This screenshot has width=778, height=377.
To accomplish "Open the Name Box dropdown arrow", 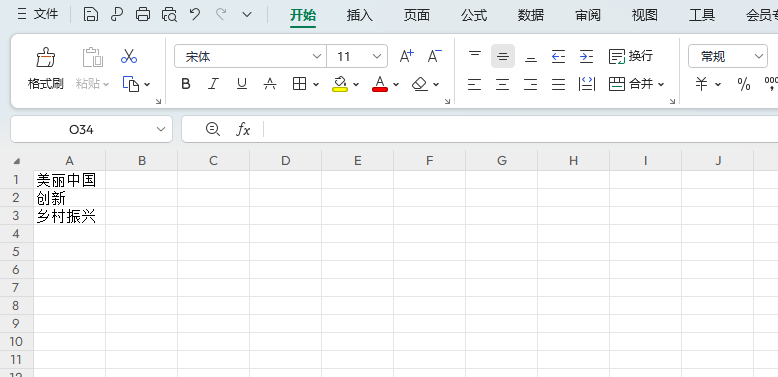I will click(161, 129).
